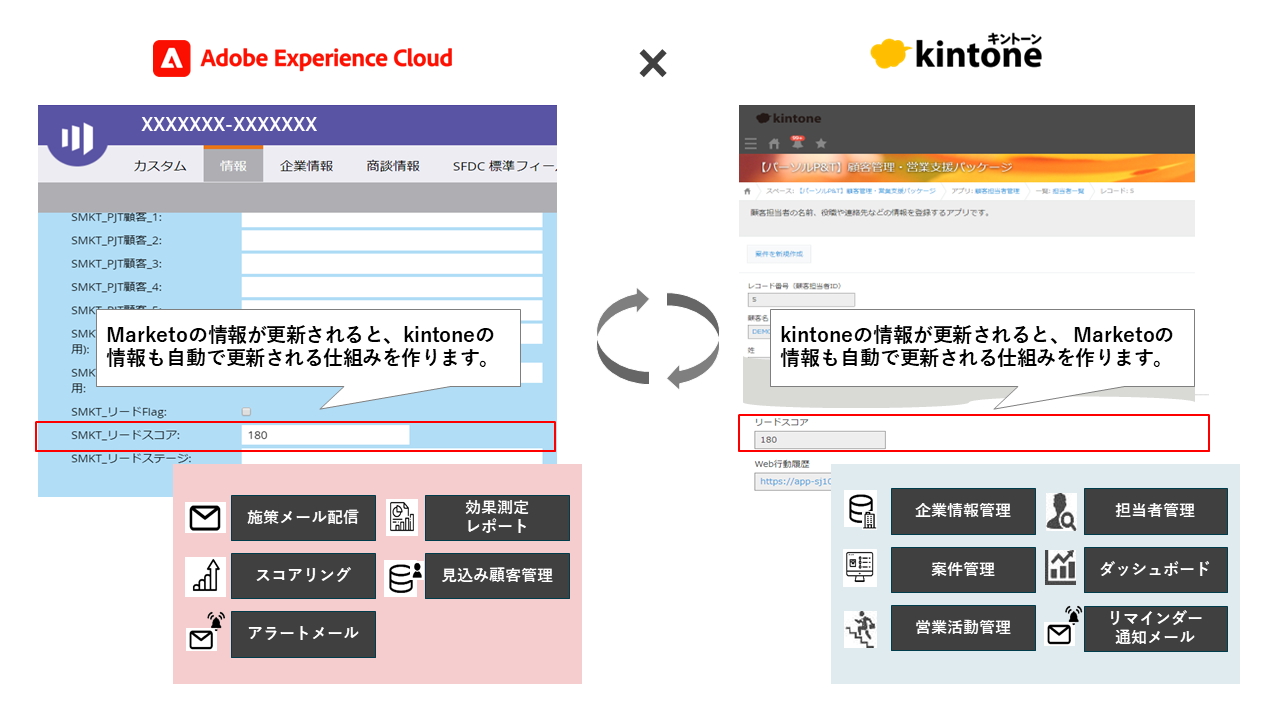The width and height of the screenshot is (1280, 720).
Task: Click the kintone favorites star icon
Action: pos(821,144)
